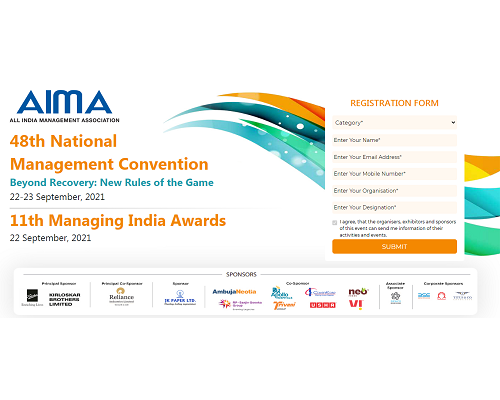The width and height of the screenshot is (500, 400).
Task: Focus the Enter Your Name field
Action: click(x=394, y=140)
